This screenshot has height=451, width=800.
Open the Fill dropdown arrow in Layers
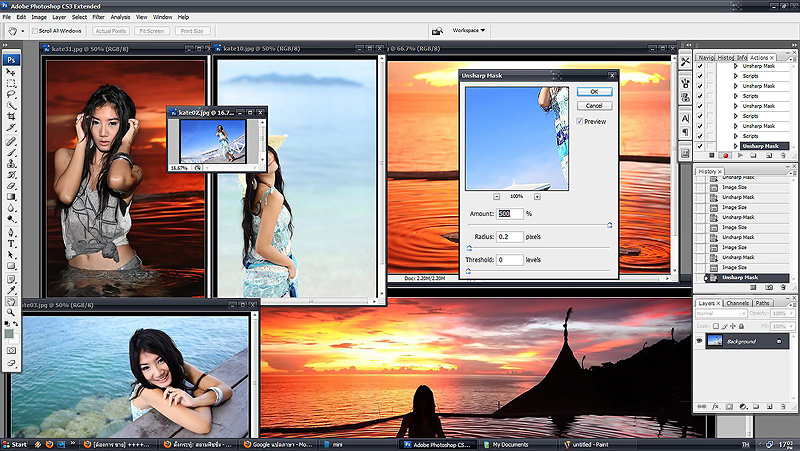click(791, 326)
